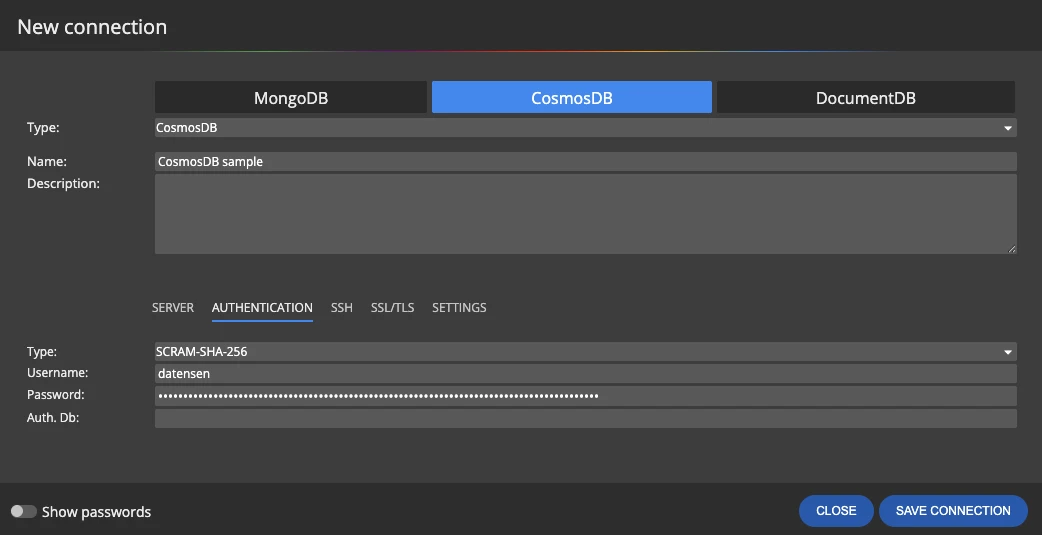Click into the Description text area

tap(585, 214)
